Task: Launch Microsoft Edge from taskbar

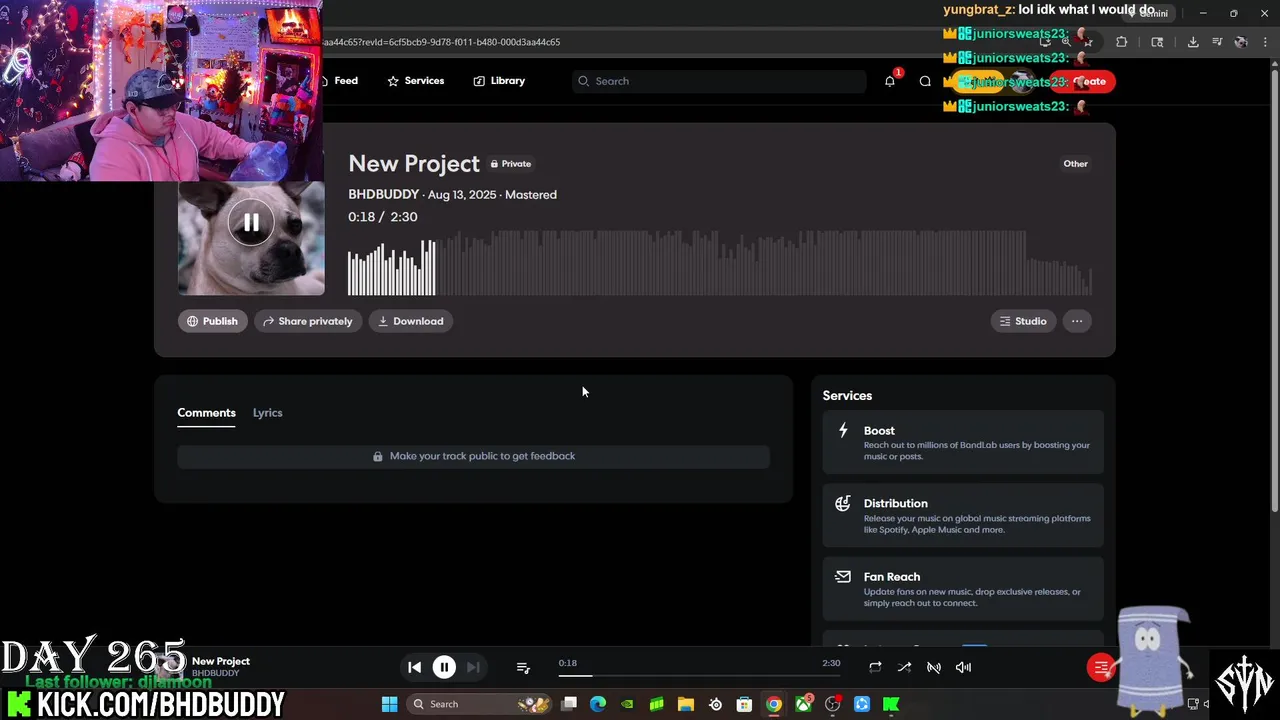Action: click(598, 704)
